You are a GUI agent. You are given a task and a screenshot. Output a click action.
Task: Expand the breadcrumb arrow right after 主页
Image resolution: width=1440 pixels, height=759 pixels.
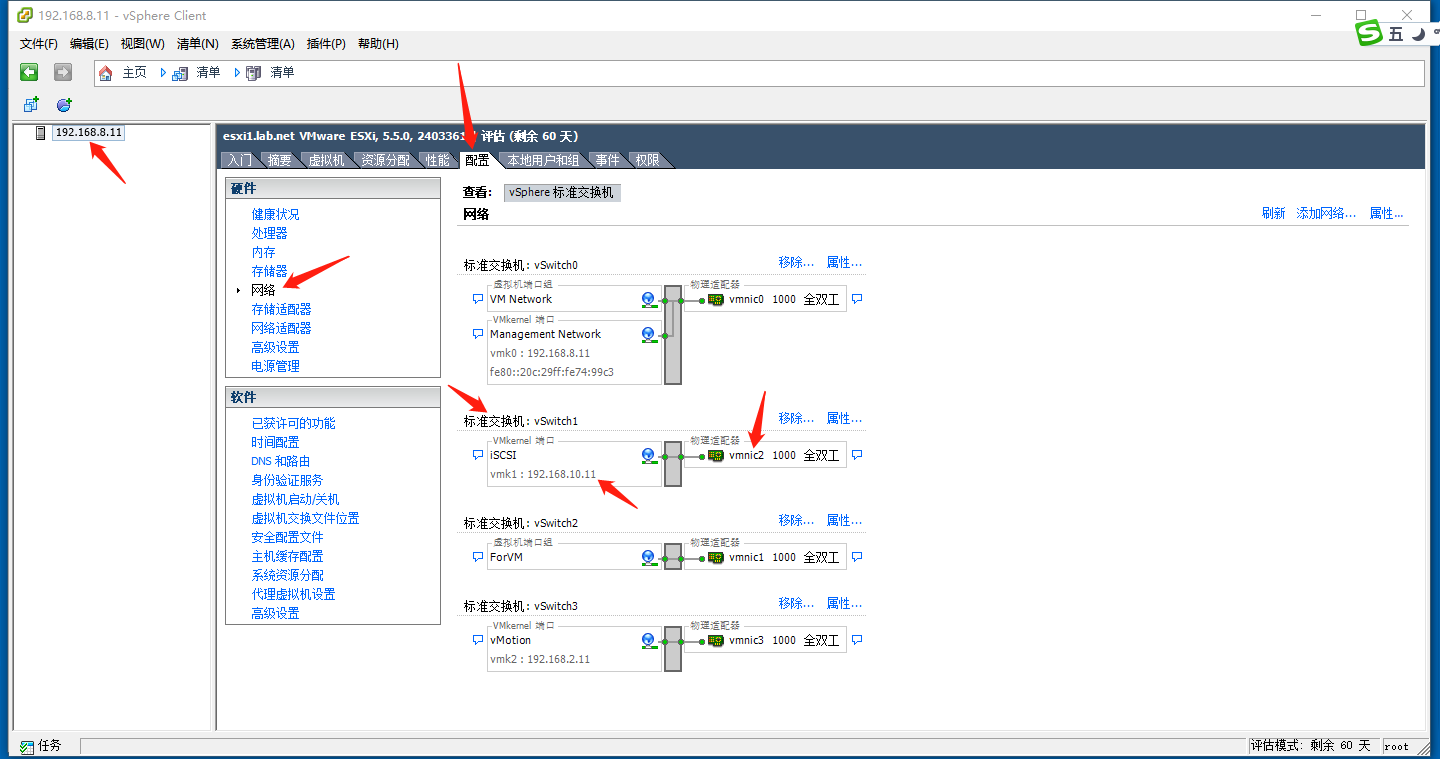pyautogui.click(x=163, y=73)
